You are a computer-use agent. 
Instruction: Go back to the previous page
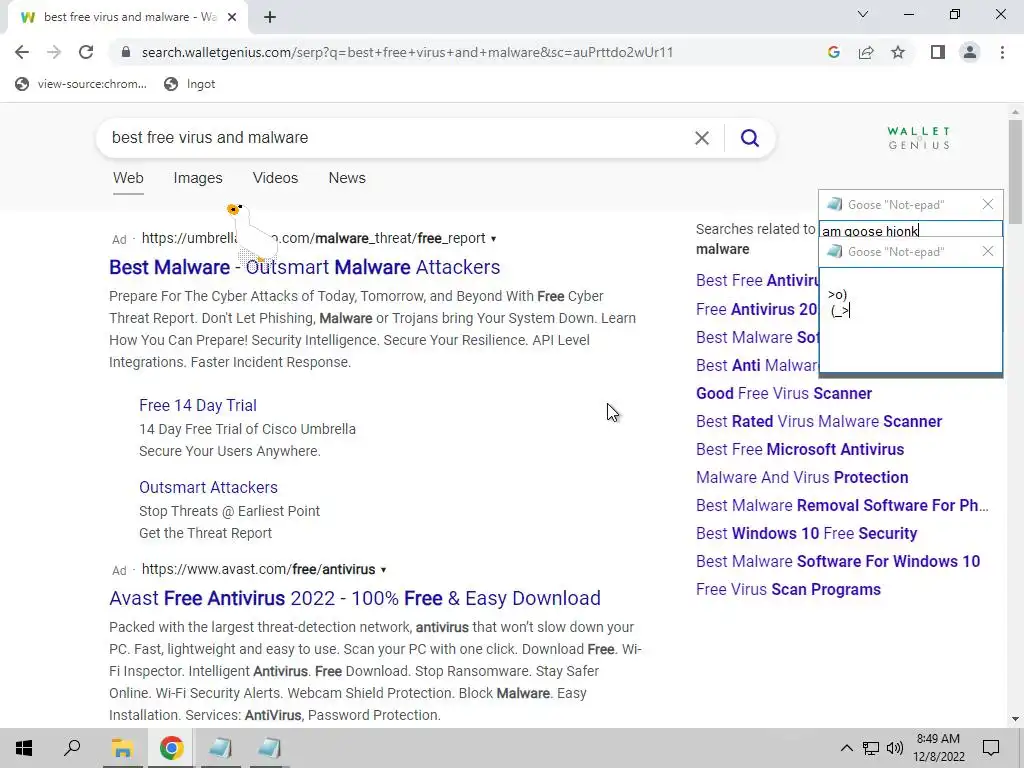click(x=22, y=52)
